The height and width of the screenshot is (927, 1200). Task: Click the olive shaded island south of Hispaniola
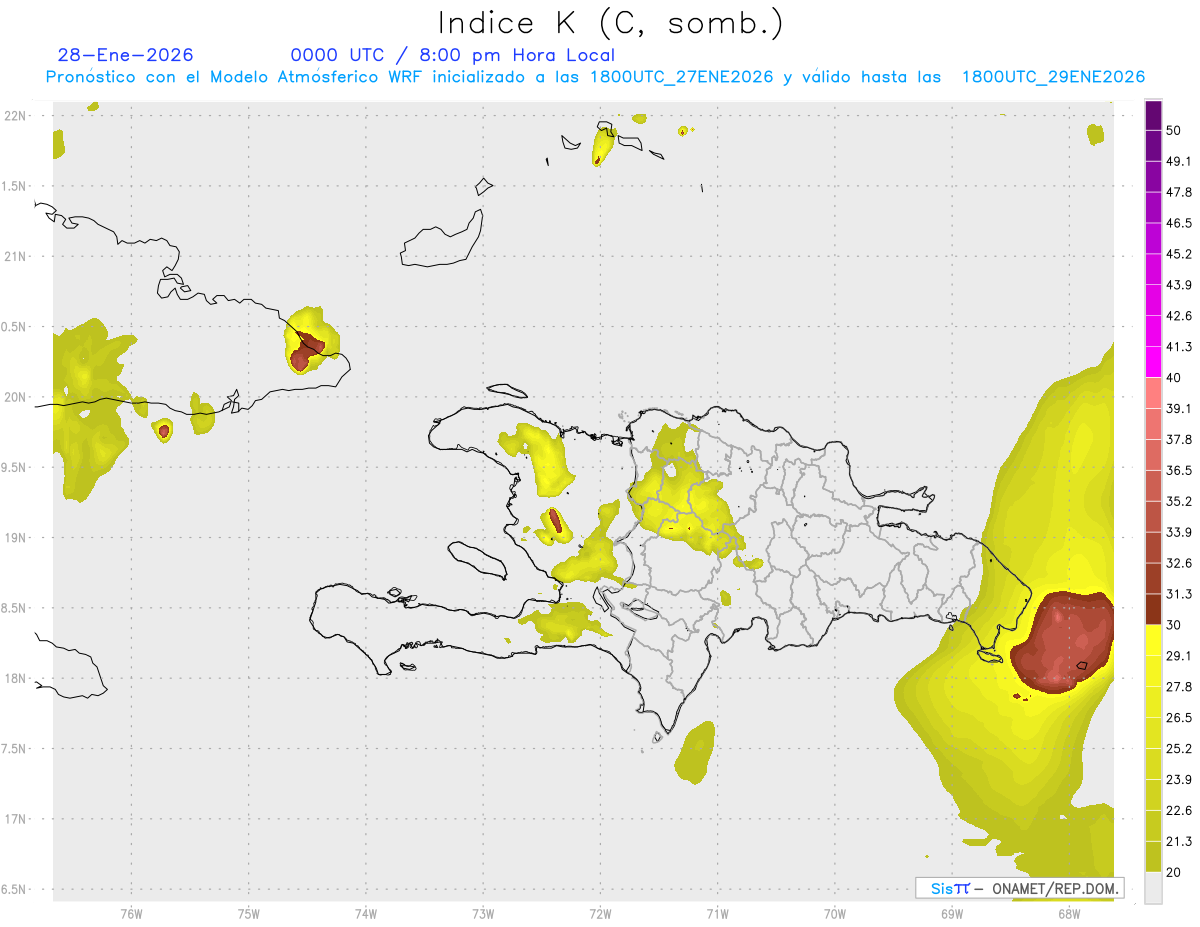coord(695,752)
